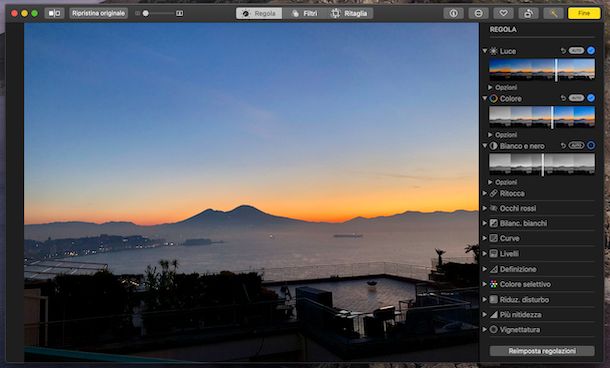The width and height of the screenshot is (610, 368).
Task: Click the yellow Fine button
Action: tap(584, 13)
